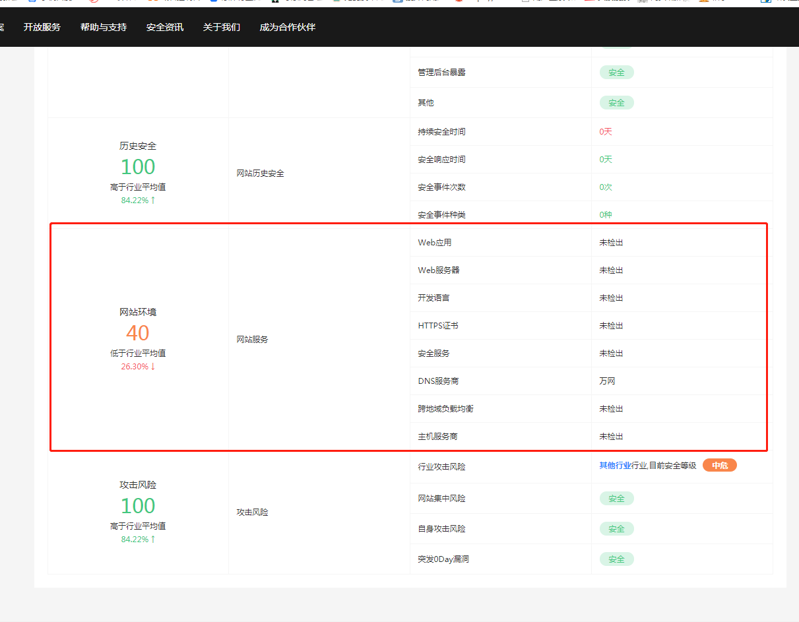The image size is (799, 622).
Task: Click the green 100 score for 历史安全
Action: [x=138, y=167]
